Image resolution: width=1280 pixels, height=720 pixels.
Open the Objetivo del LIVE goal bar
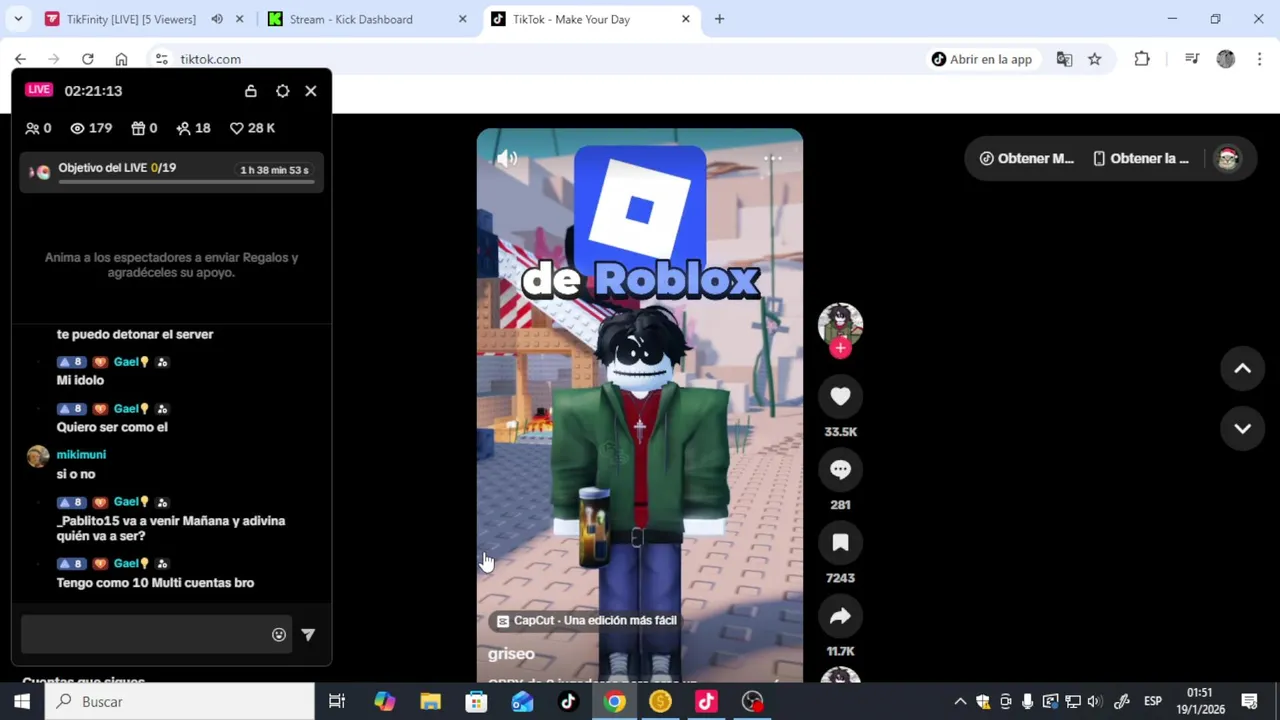point(171,171)
